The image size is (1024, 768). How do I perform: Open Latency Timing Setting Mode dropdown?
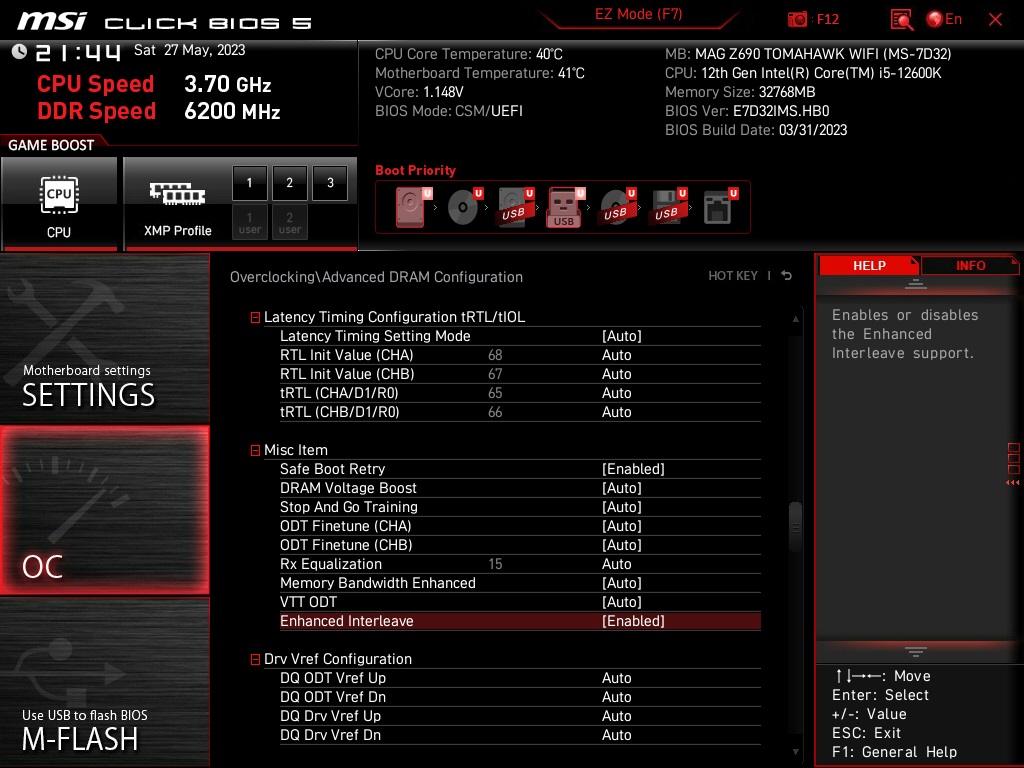(x=621, y=336)
